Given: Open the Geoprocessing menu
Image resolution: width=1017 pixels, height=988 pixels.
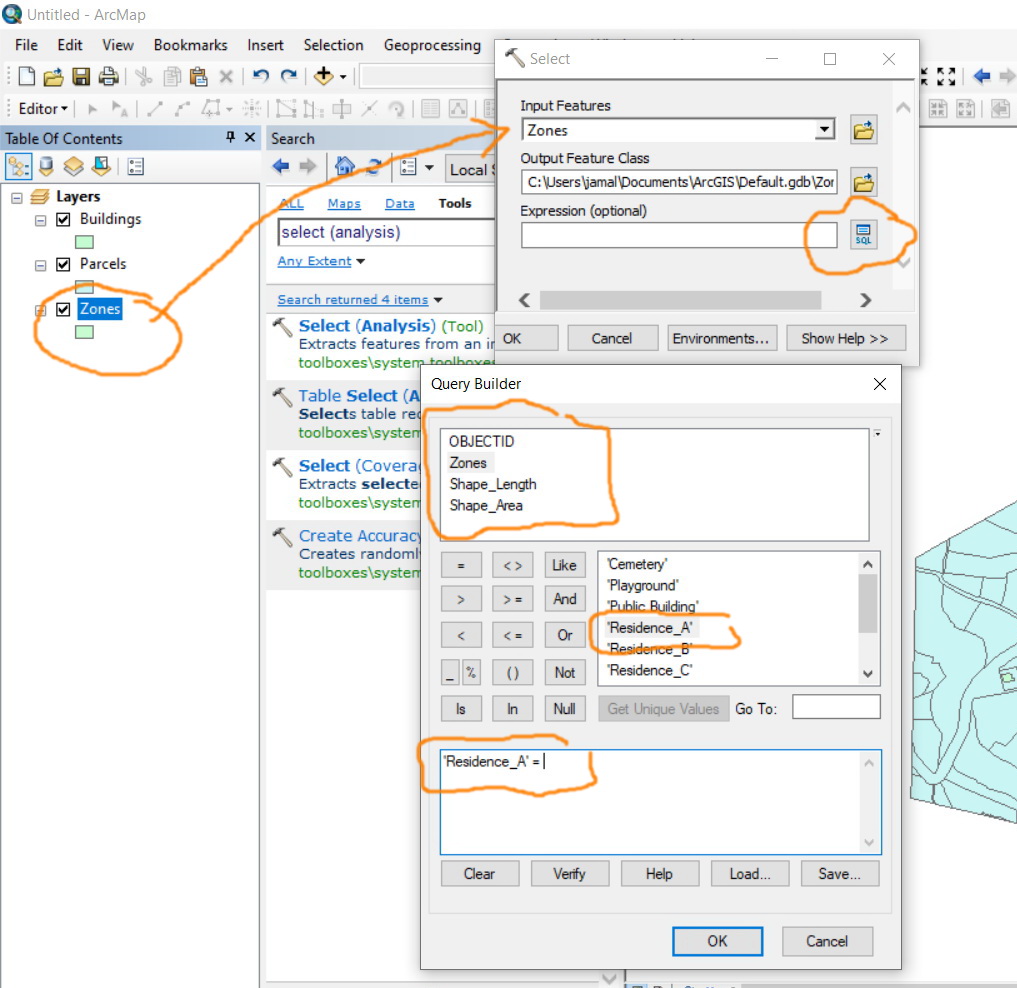Looking at the screenshot, I should point(432,45).
